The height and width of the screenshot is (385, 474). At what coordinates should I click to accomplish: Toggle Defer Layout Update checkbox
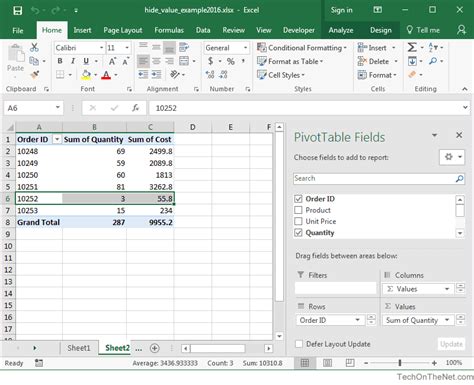tap(299, 344)
